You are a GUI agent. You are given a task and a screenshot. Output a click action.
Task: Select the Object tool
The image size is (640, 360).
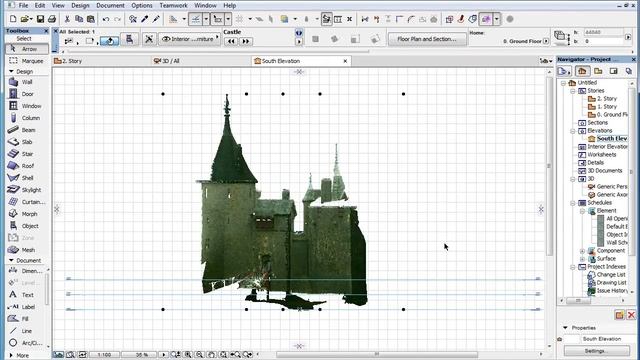click(27, 226)
